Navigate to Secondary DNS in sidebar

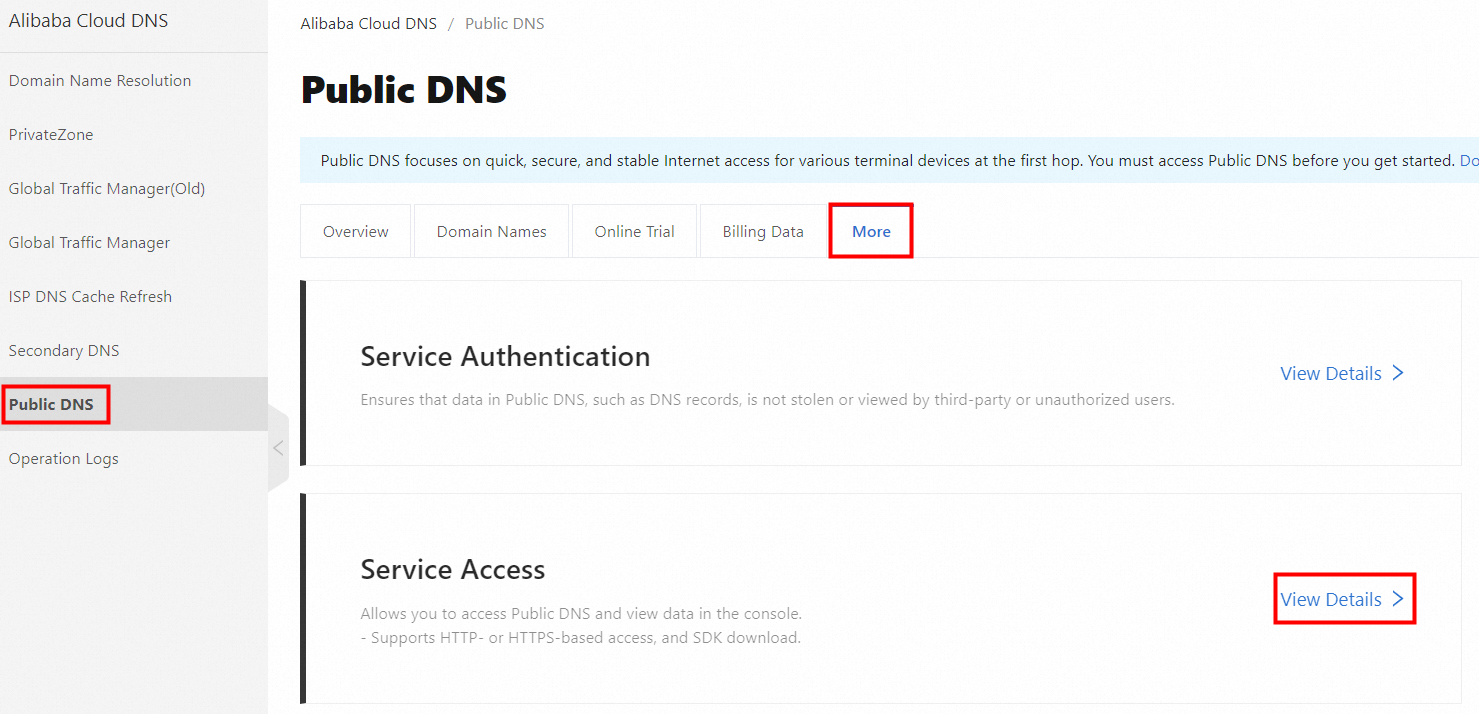(x=64, y=350)
